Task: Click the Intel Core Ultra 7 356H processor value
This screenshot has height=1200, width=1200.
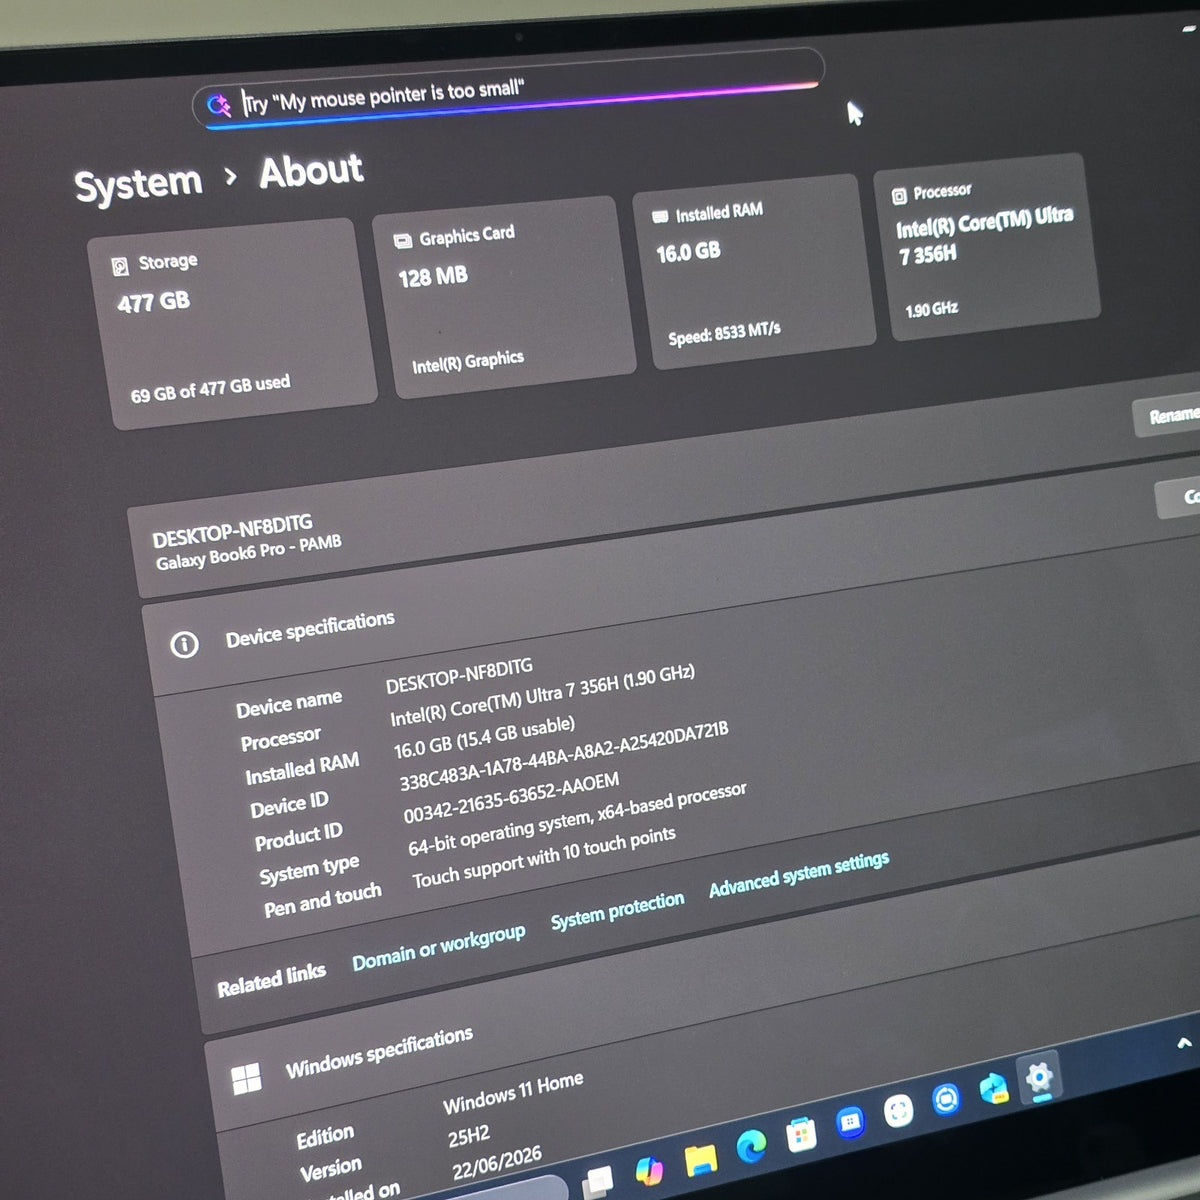Action: click(x=542, y=697)
